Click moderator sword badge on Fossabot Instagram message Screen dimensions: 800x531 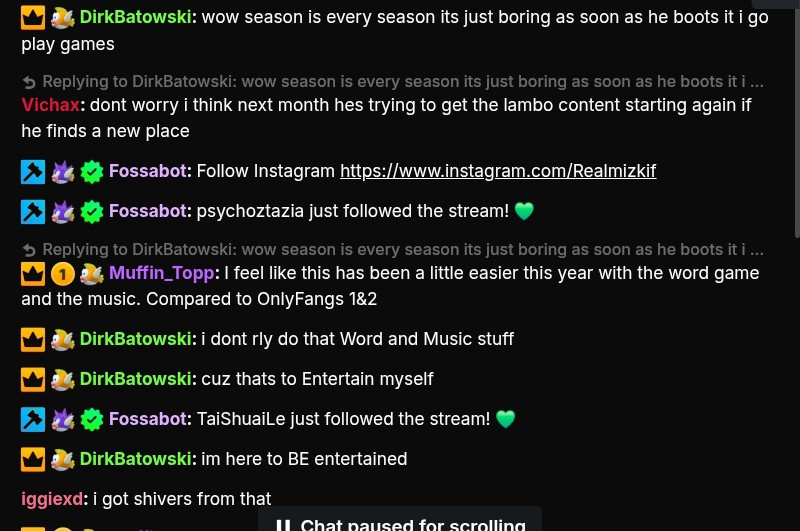tap(33, 172)
